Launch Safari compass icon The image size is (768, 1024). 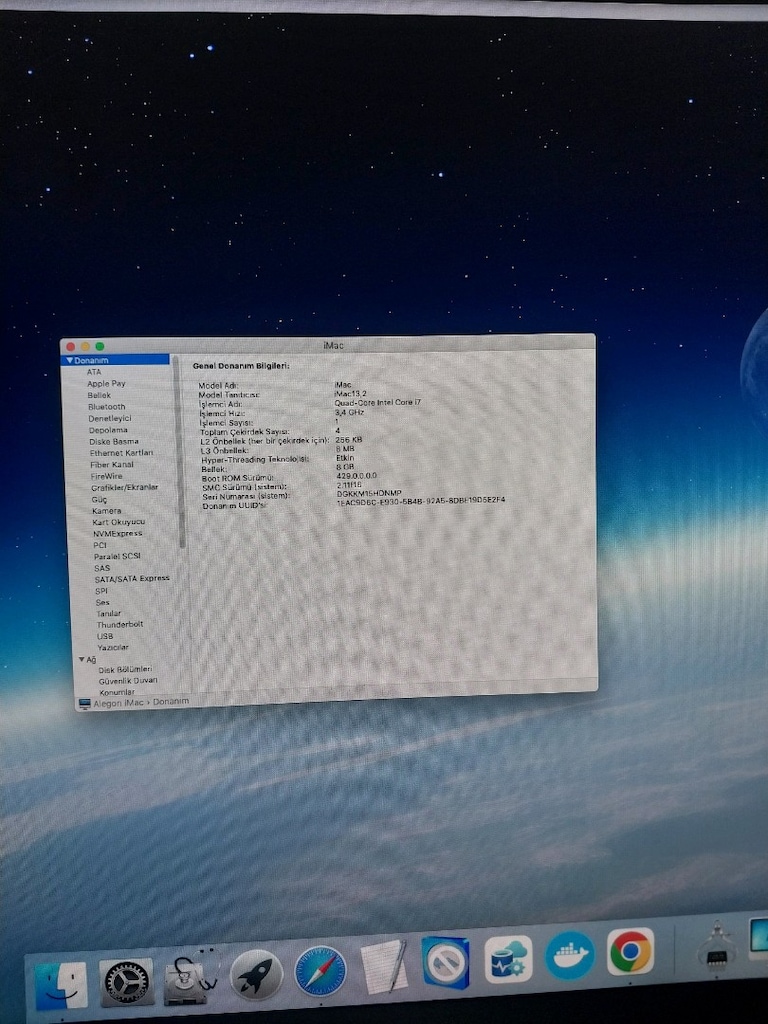[320, 970]
